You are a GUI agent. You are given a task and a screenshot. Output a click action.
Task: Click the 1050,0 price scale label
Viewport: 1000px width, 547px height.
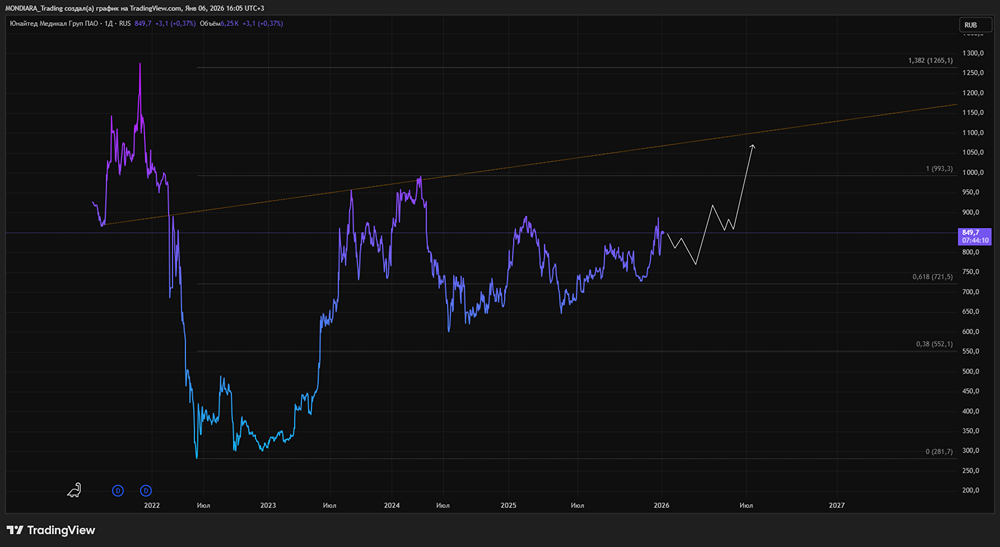coord(973,152)
